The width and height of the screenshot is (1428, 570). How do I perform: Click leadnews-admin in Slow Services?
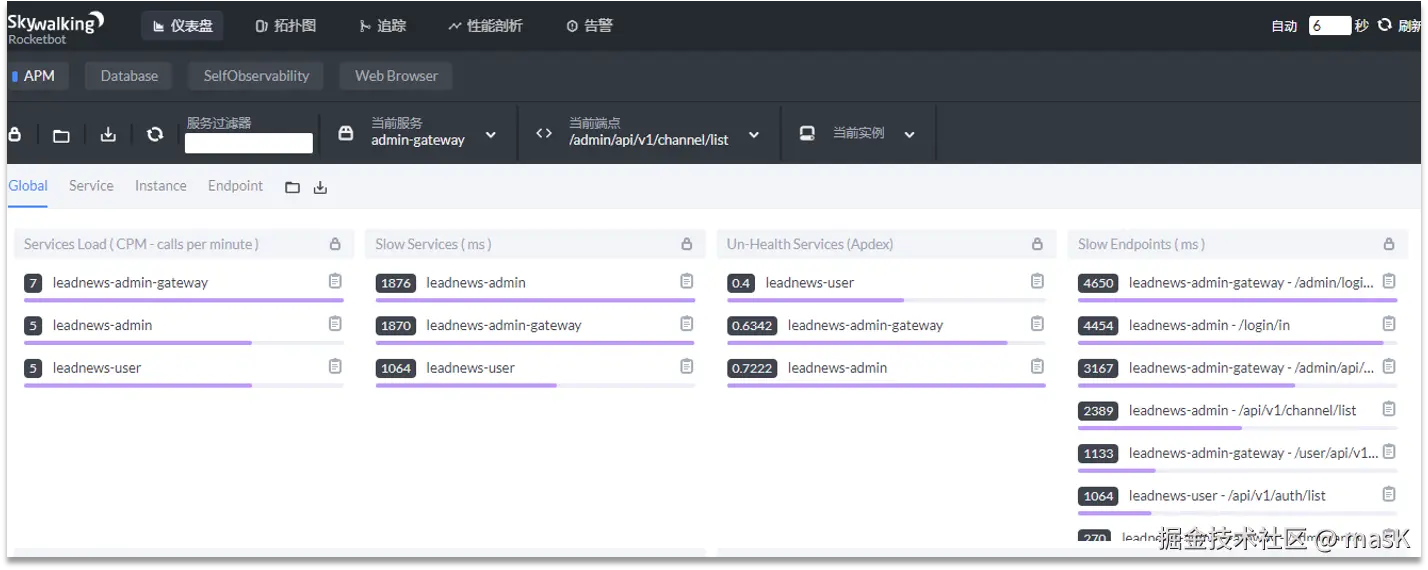pos(476,283)
